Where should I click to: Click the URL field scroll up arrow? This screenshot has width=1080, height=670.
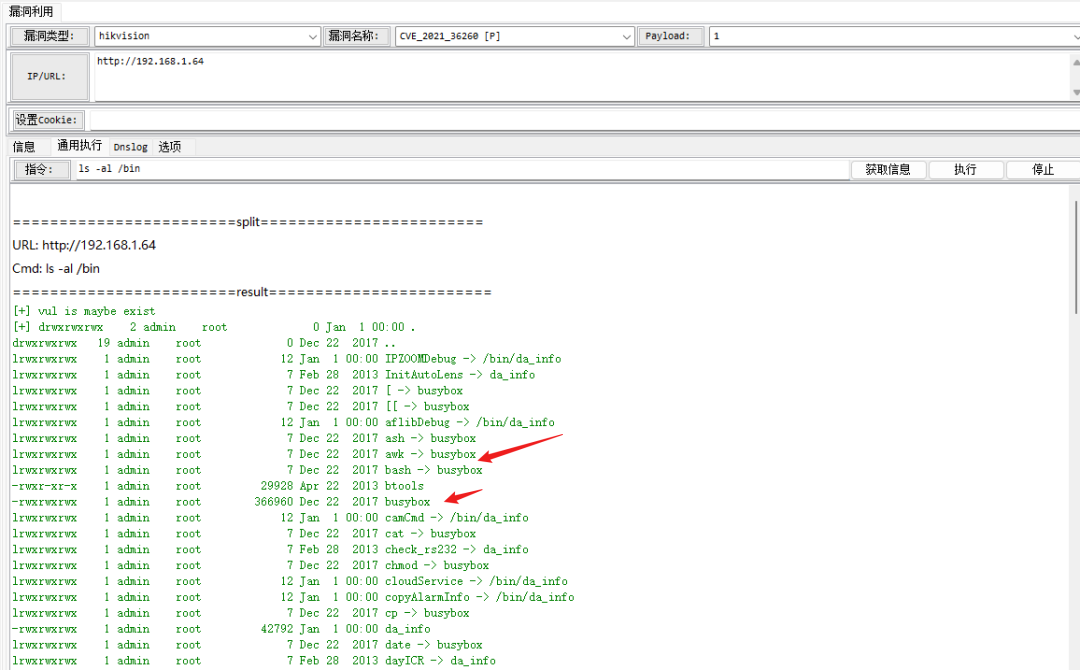[x=1075, y=61]
